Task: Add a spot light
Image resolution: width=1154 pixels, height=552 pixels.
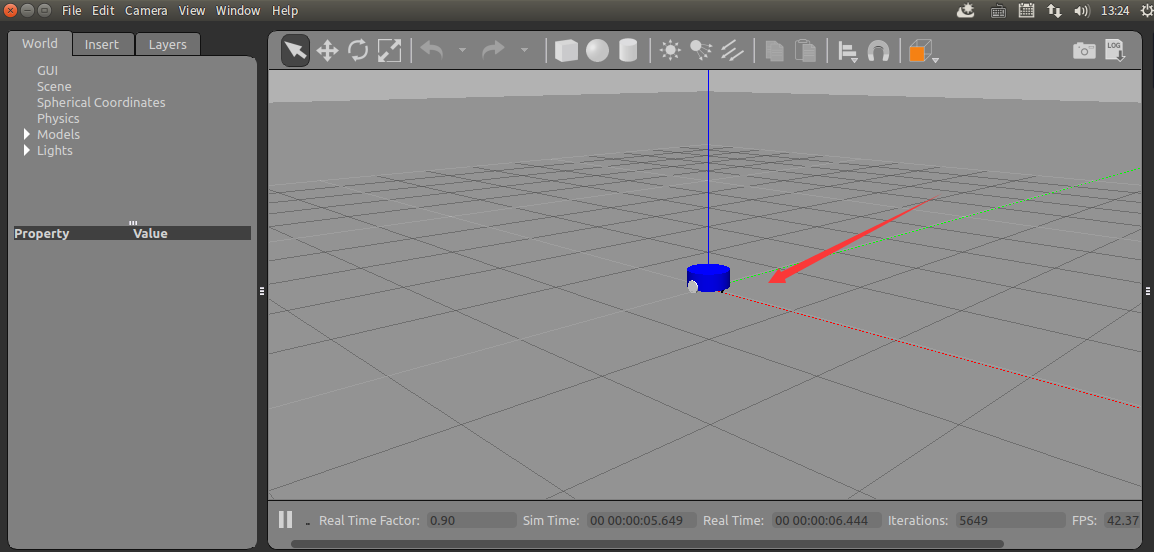Action: click(x=701, y=51)
